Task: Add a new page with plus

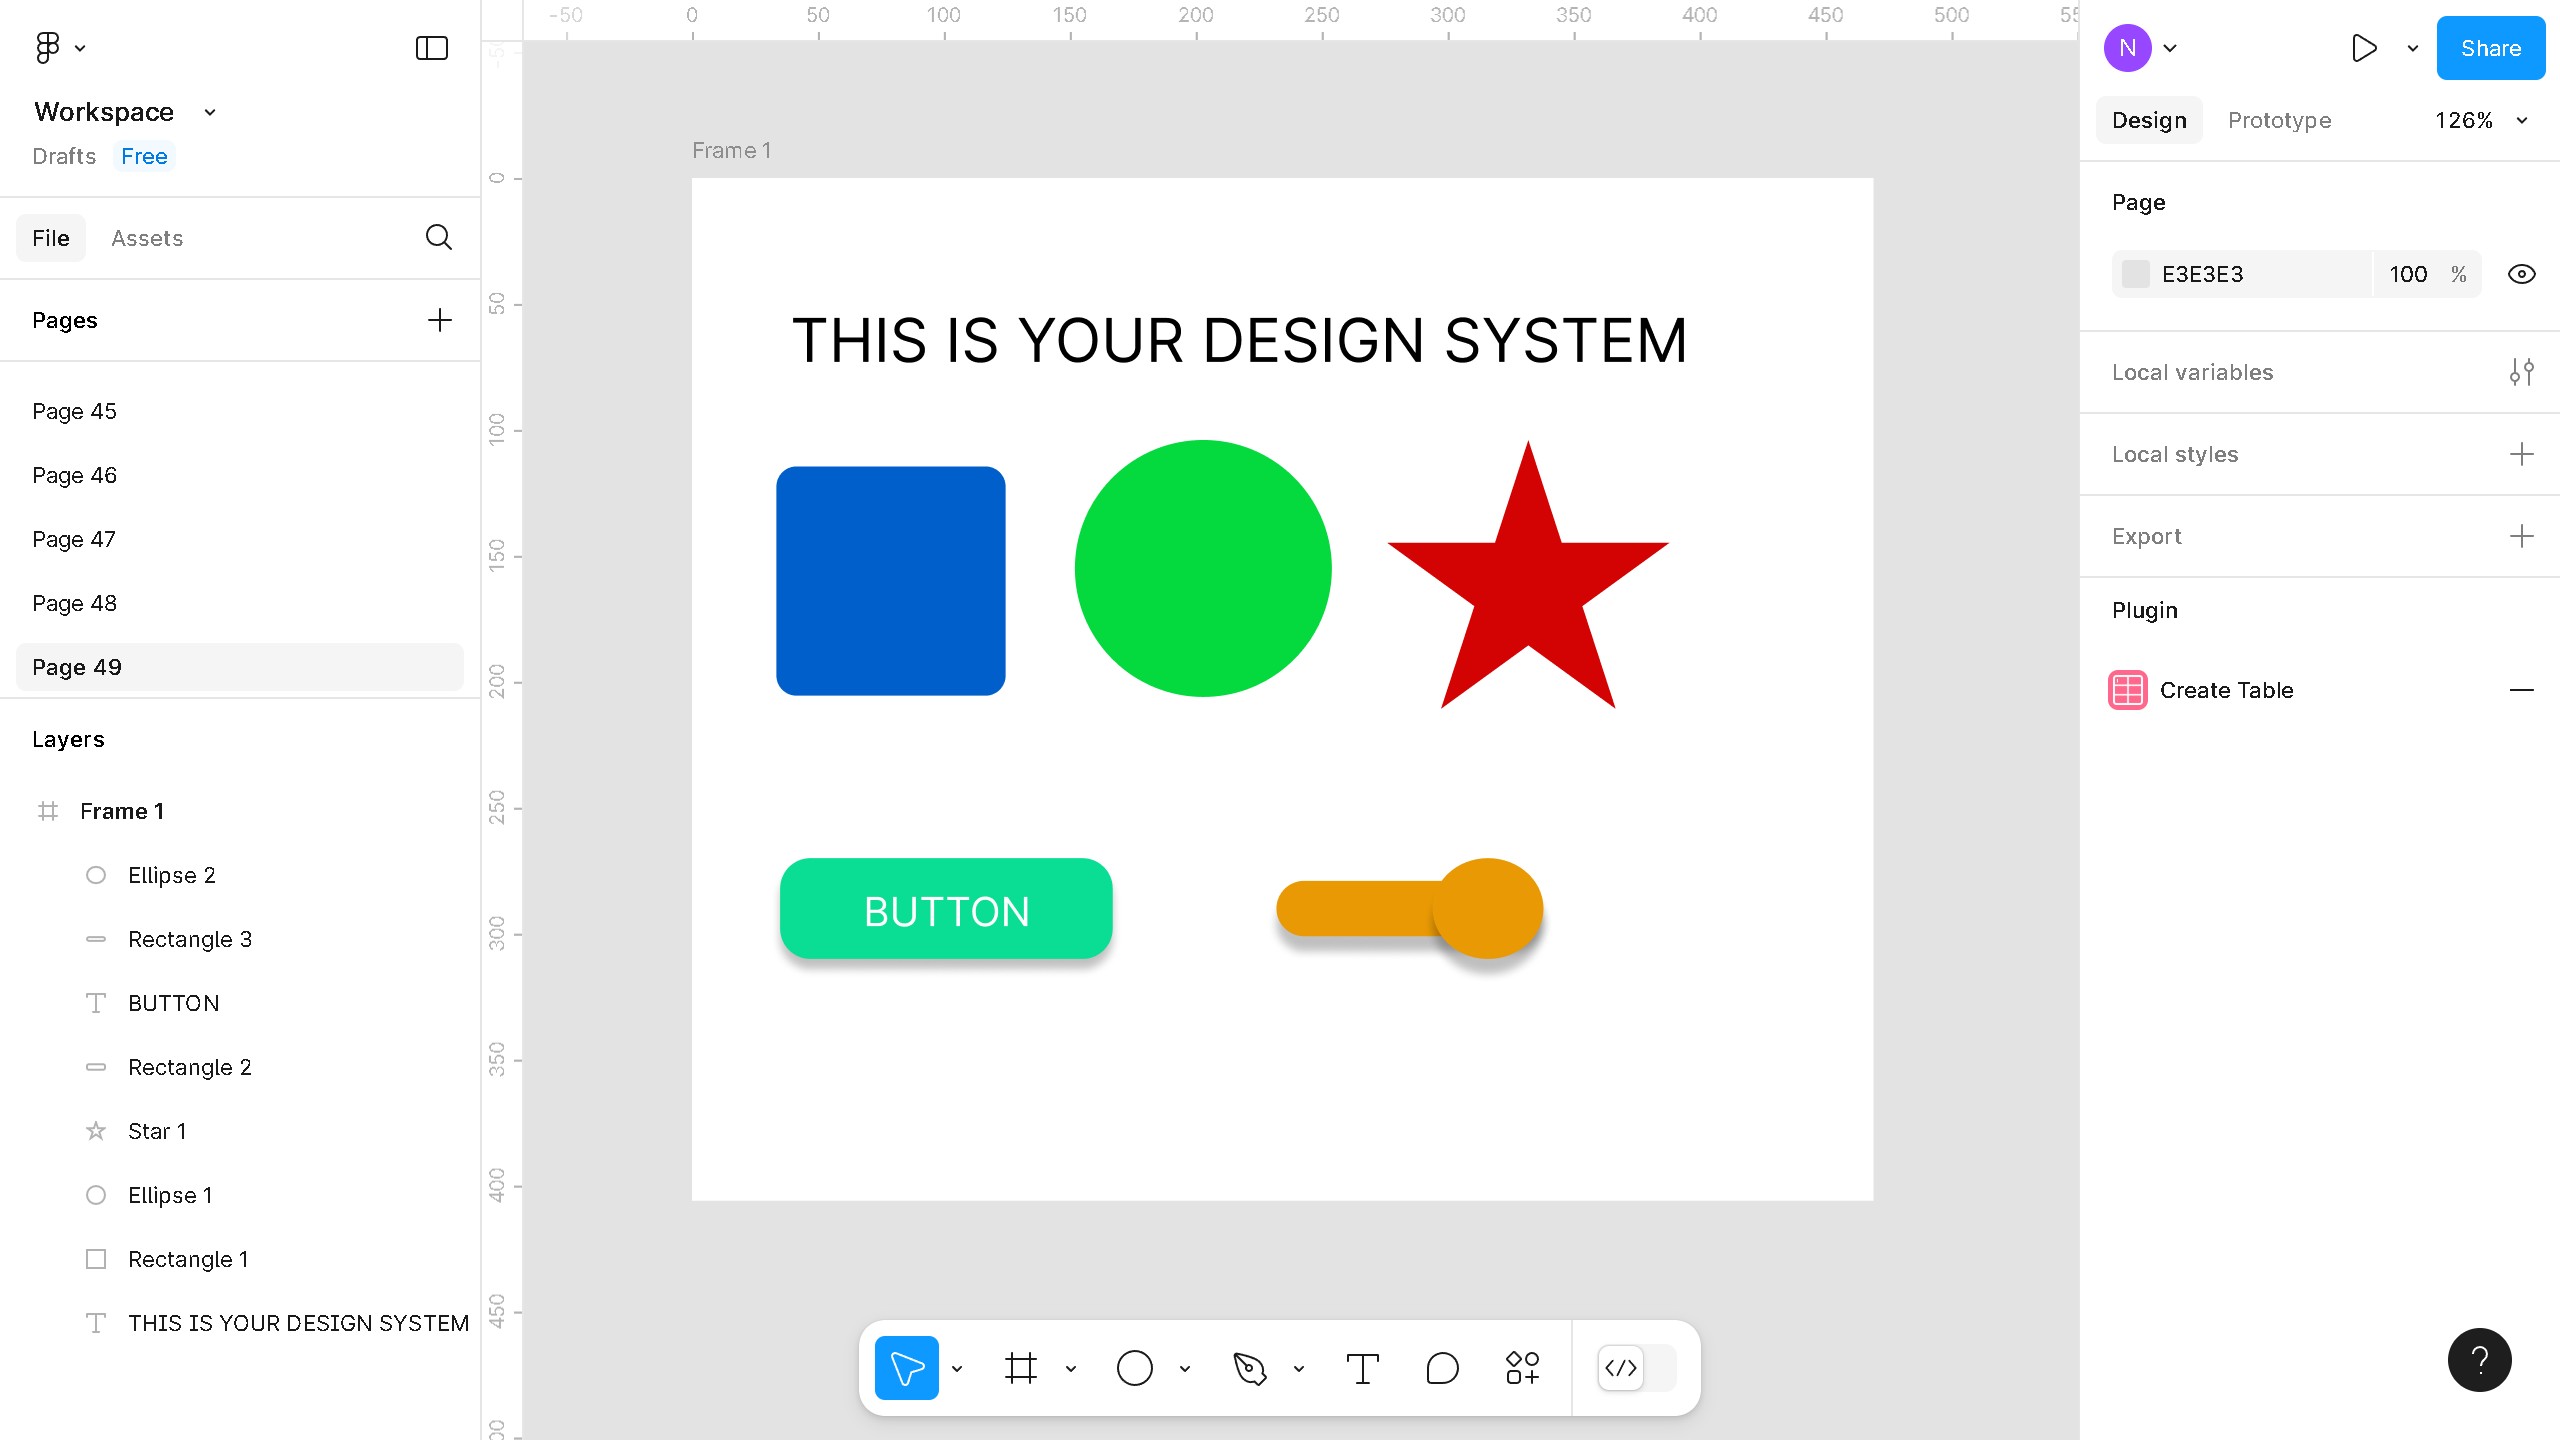Action: 439,320
